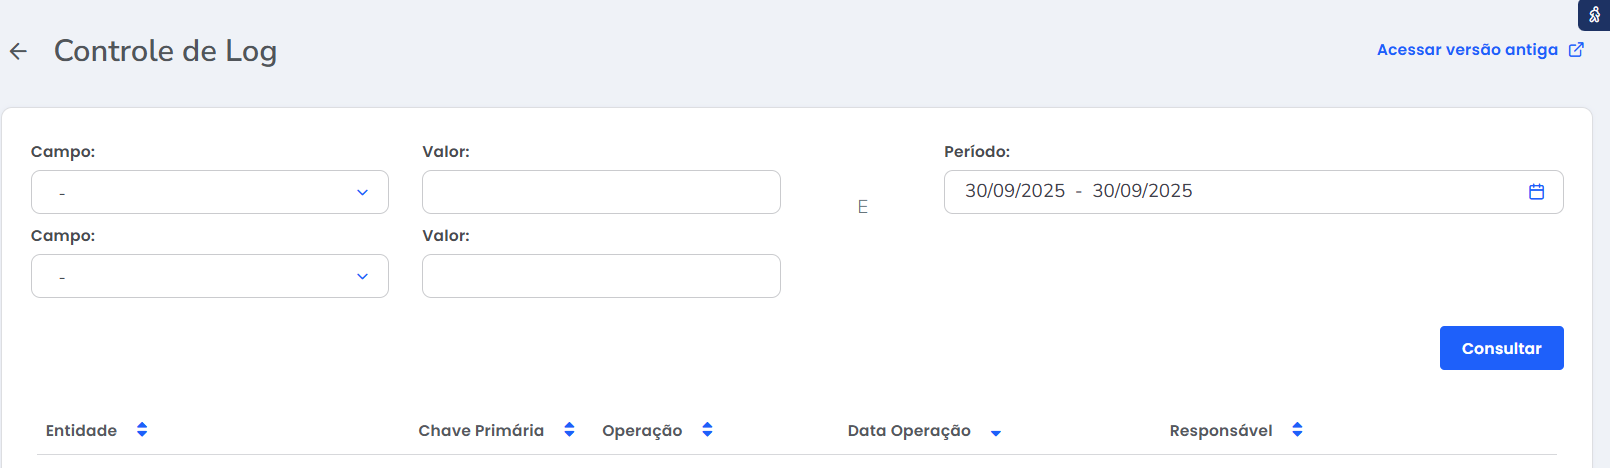Sort by Chave Primária column arrows
1610x468 pixels.
coord(569,430)
